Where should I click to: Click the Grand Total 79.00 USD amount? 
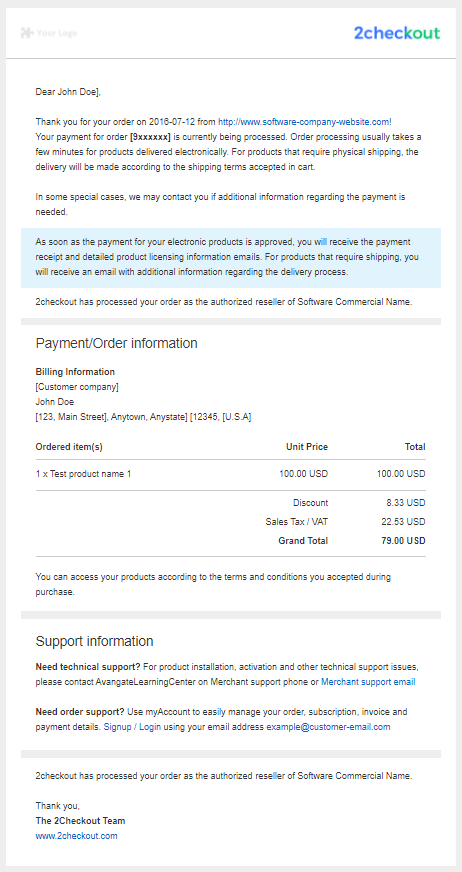coord(400,541)
